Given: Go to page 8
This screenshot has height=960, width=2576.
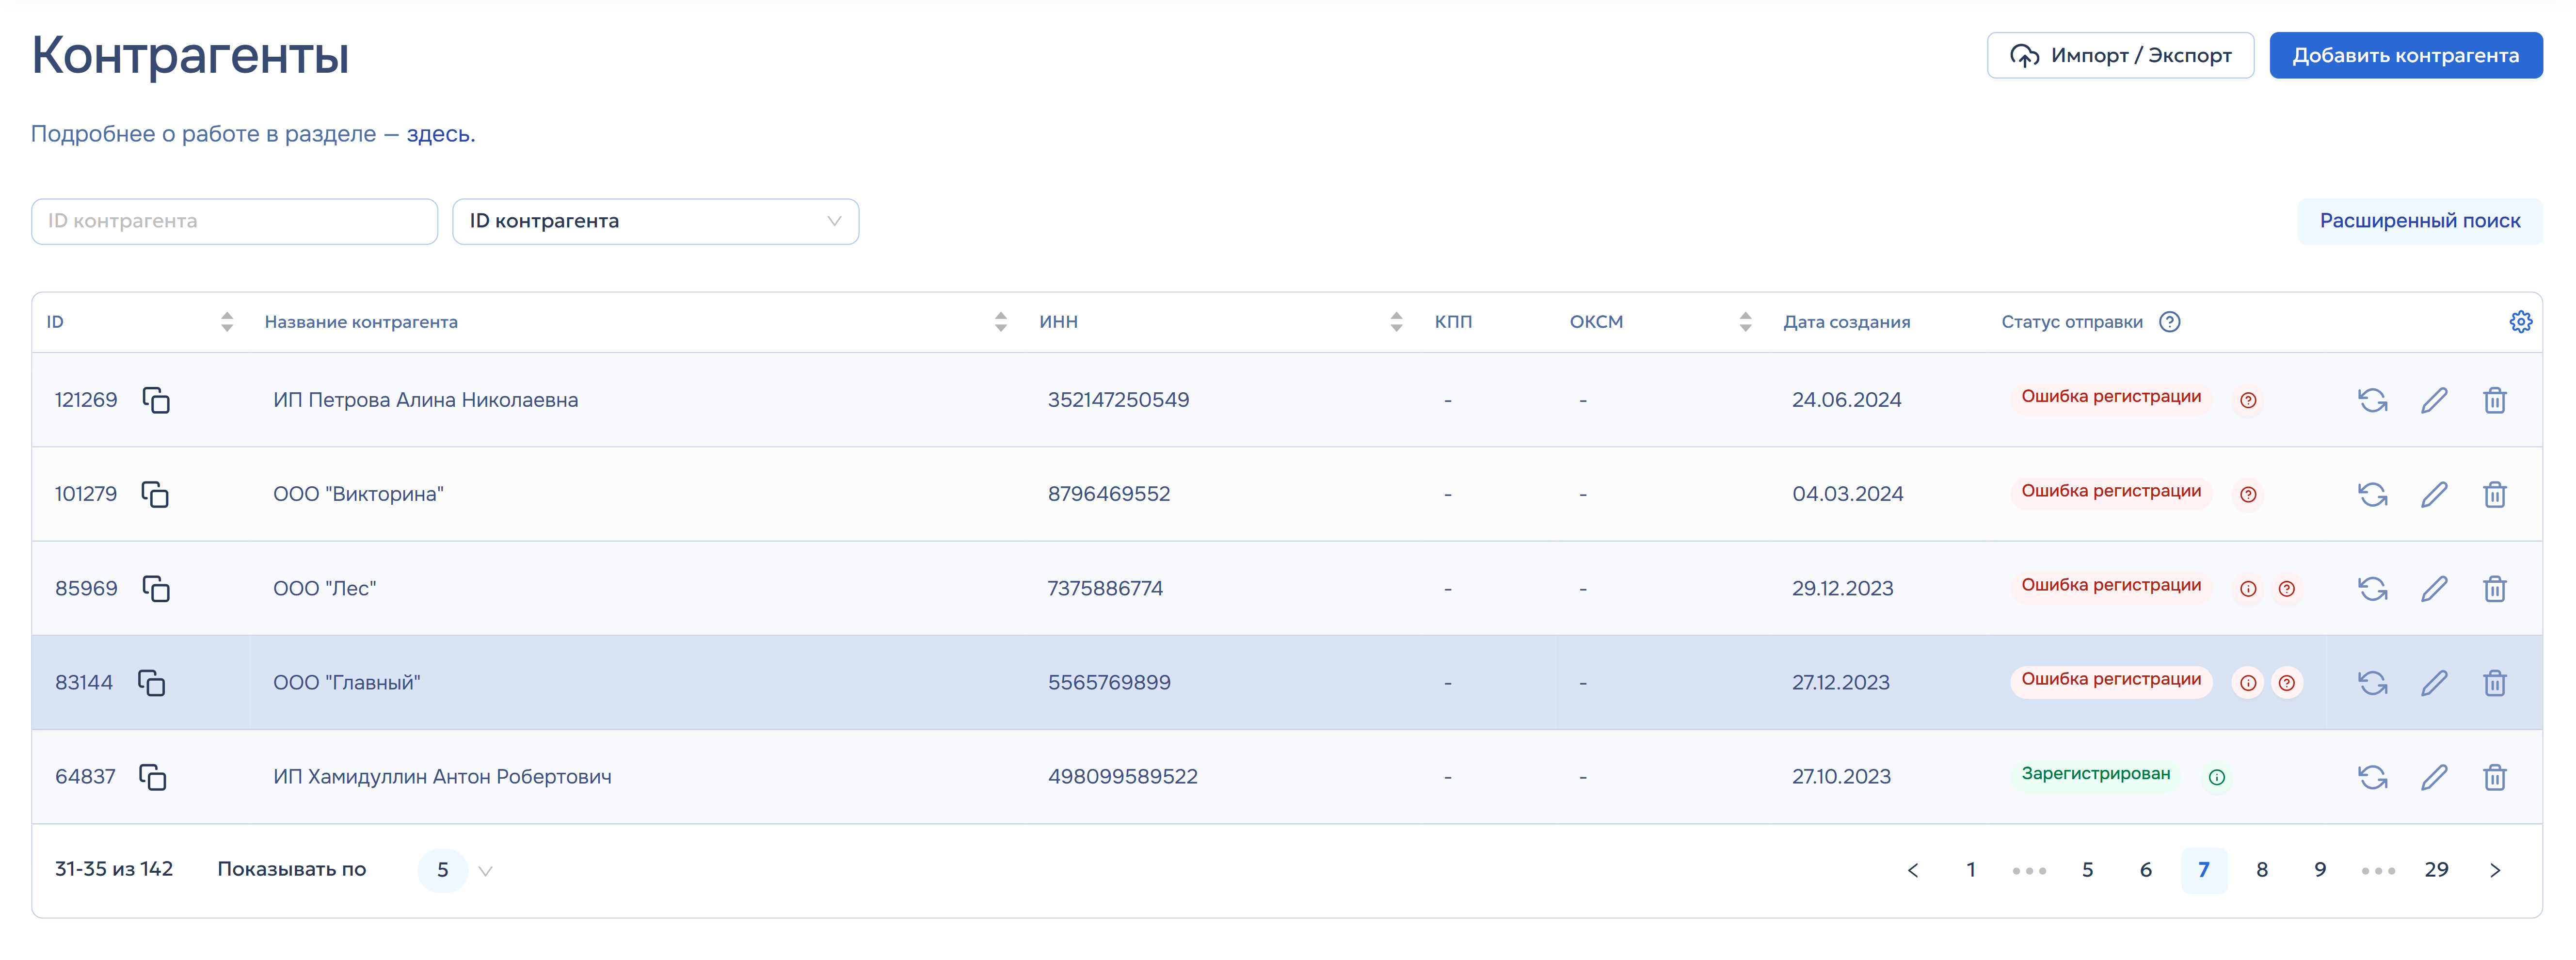Looking at the screenshot, I should click(2262, 870).
